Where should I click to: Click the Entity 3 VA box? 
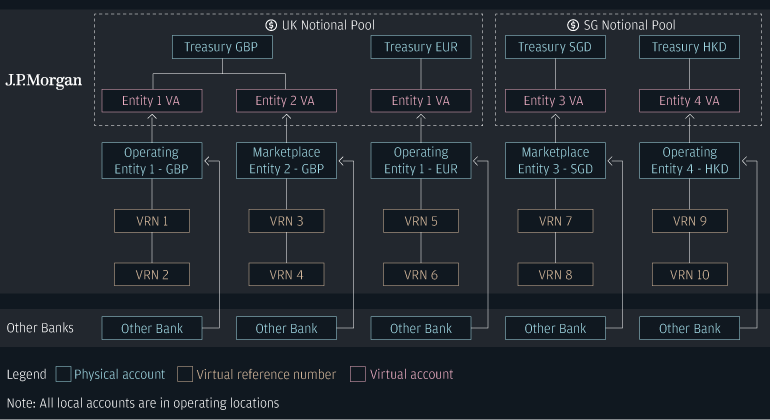pos(555,101)
